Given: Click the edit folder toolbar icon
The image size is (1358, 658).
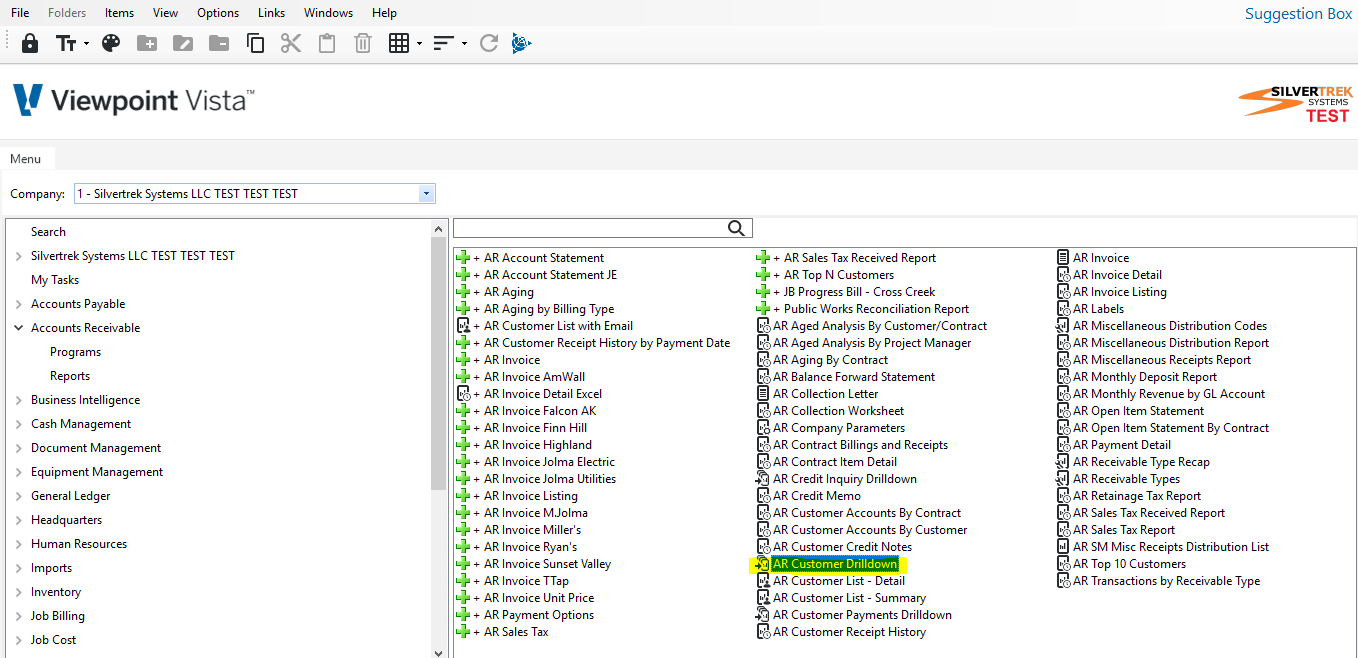Looking at the screenshot, I should (x=183, y=43).
